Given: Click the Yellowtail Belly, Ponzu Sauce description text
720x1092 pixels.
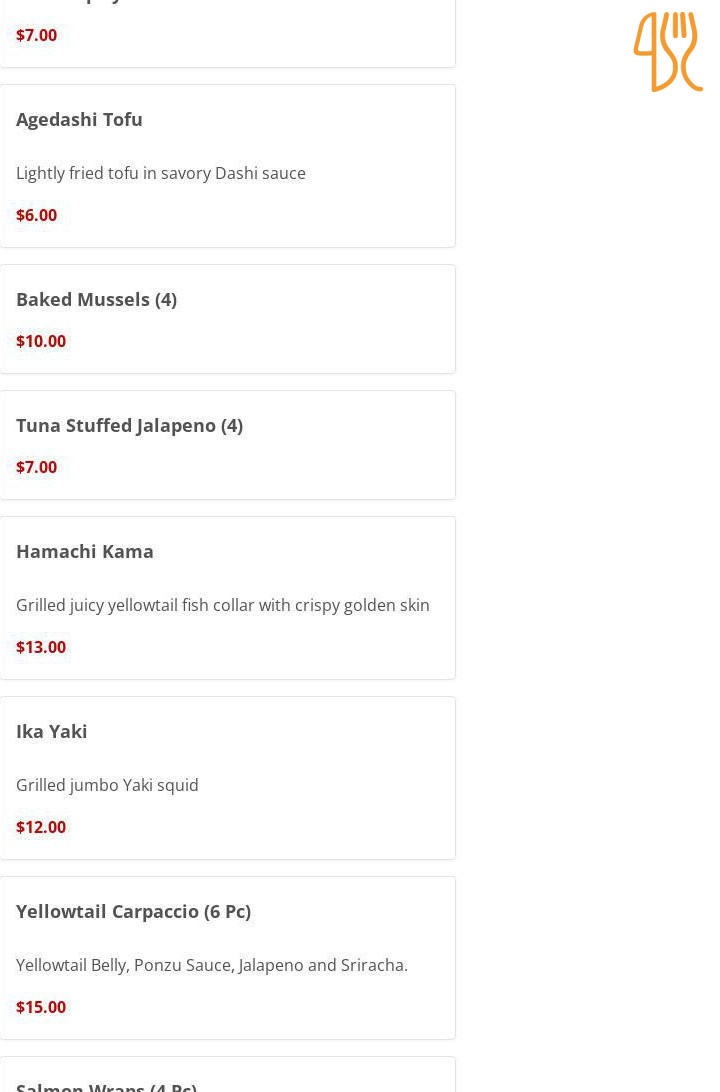Looking at the screenshot, I should [x=212, y=965].
